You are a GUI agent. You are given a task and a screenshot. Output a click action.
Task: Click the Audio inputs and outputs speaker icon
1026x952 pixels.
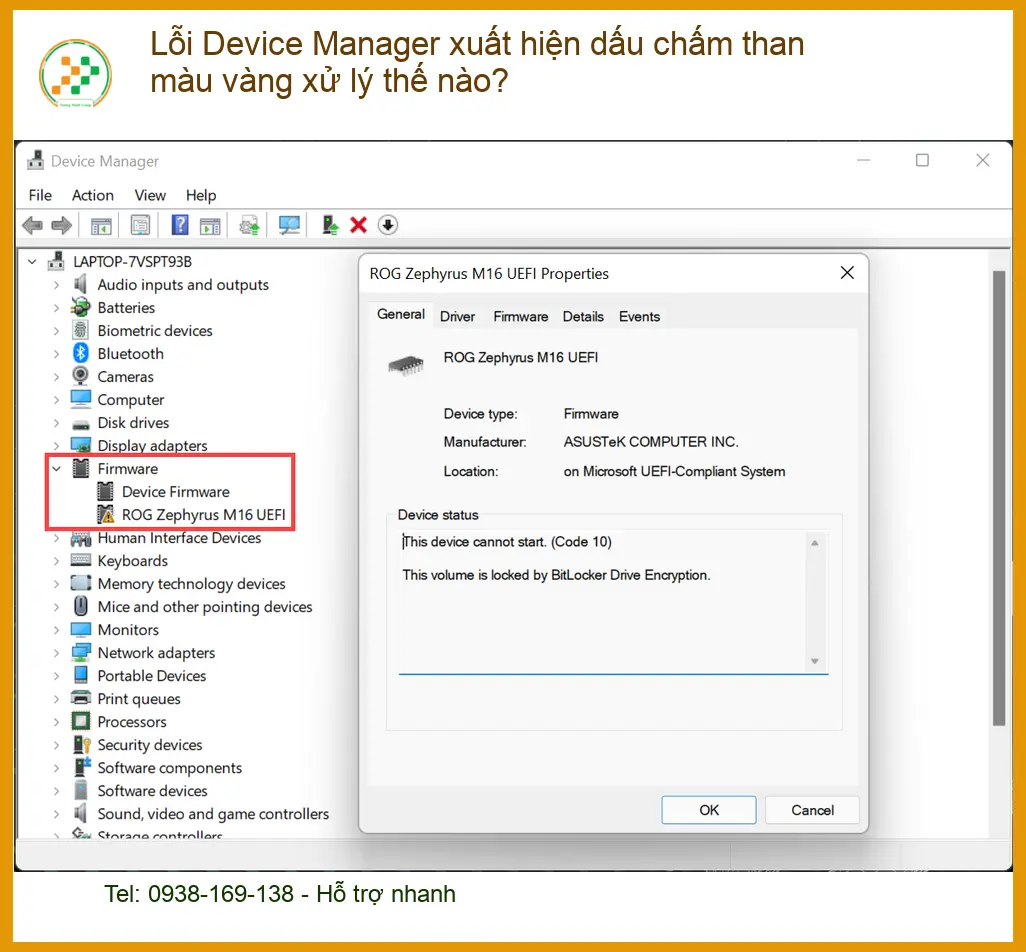click(80, 285)
